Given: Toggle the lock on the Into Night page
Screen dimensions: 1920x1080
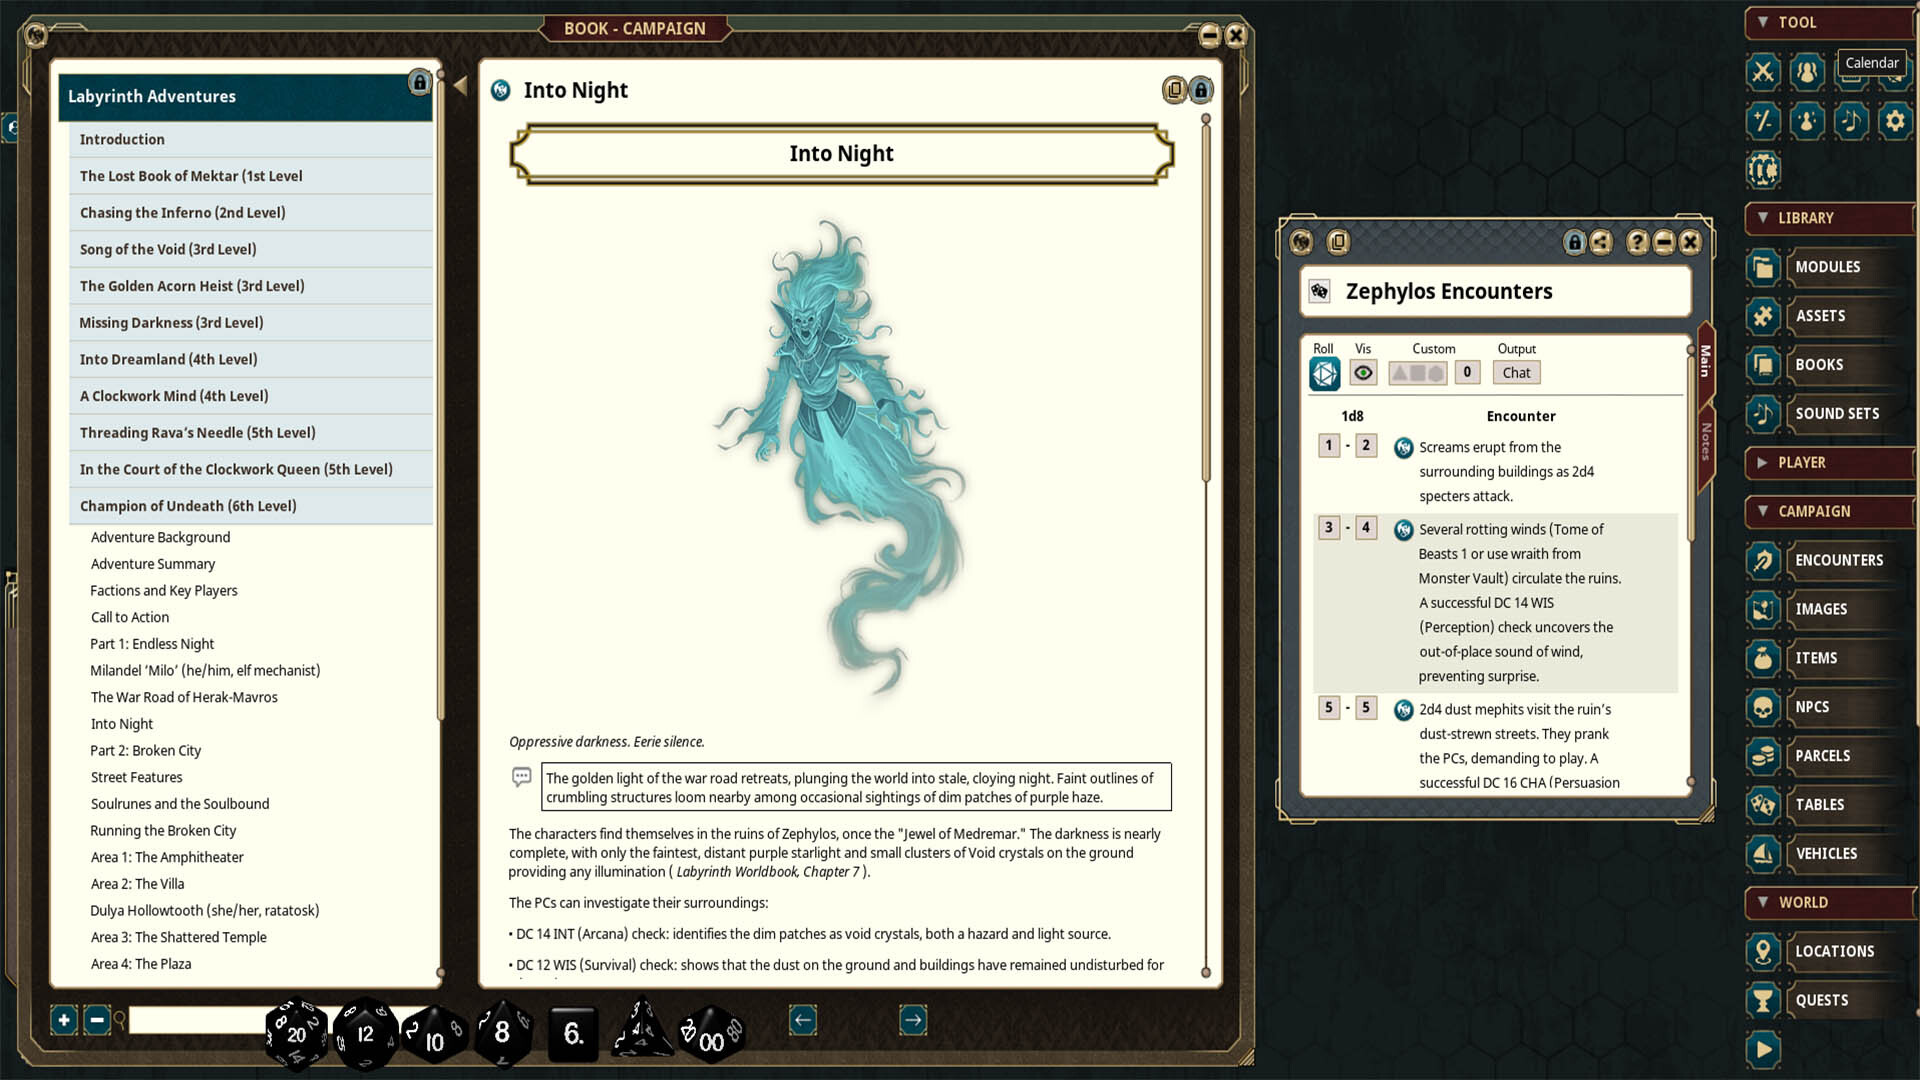Looking at the screenshot, I should [1199, 89].
